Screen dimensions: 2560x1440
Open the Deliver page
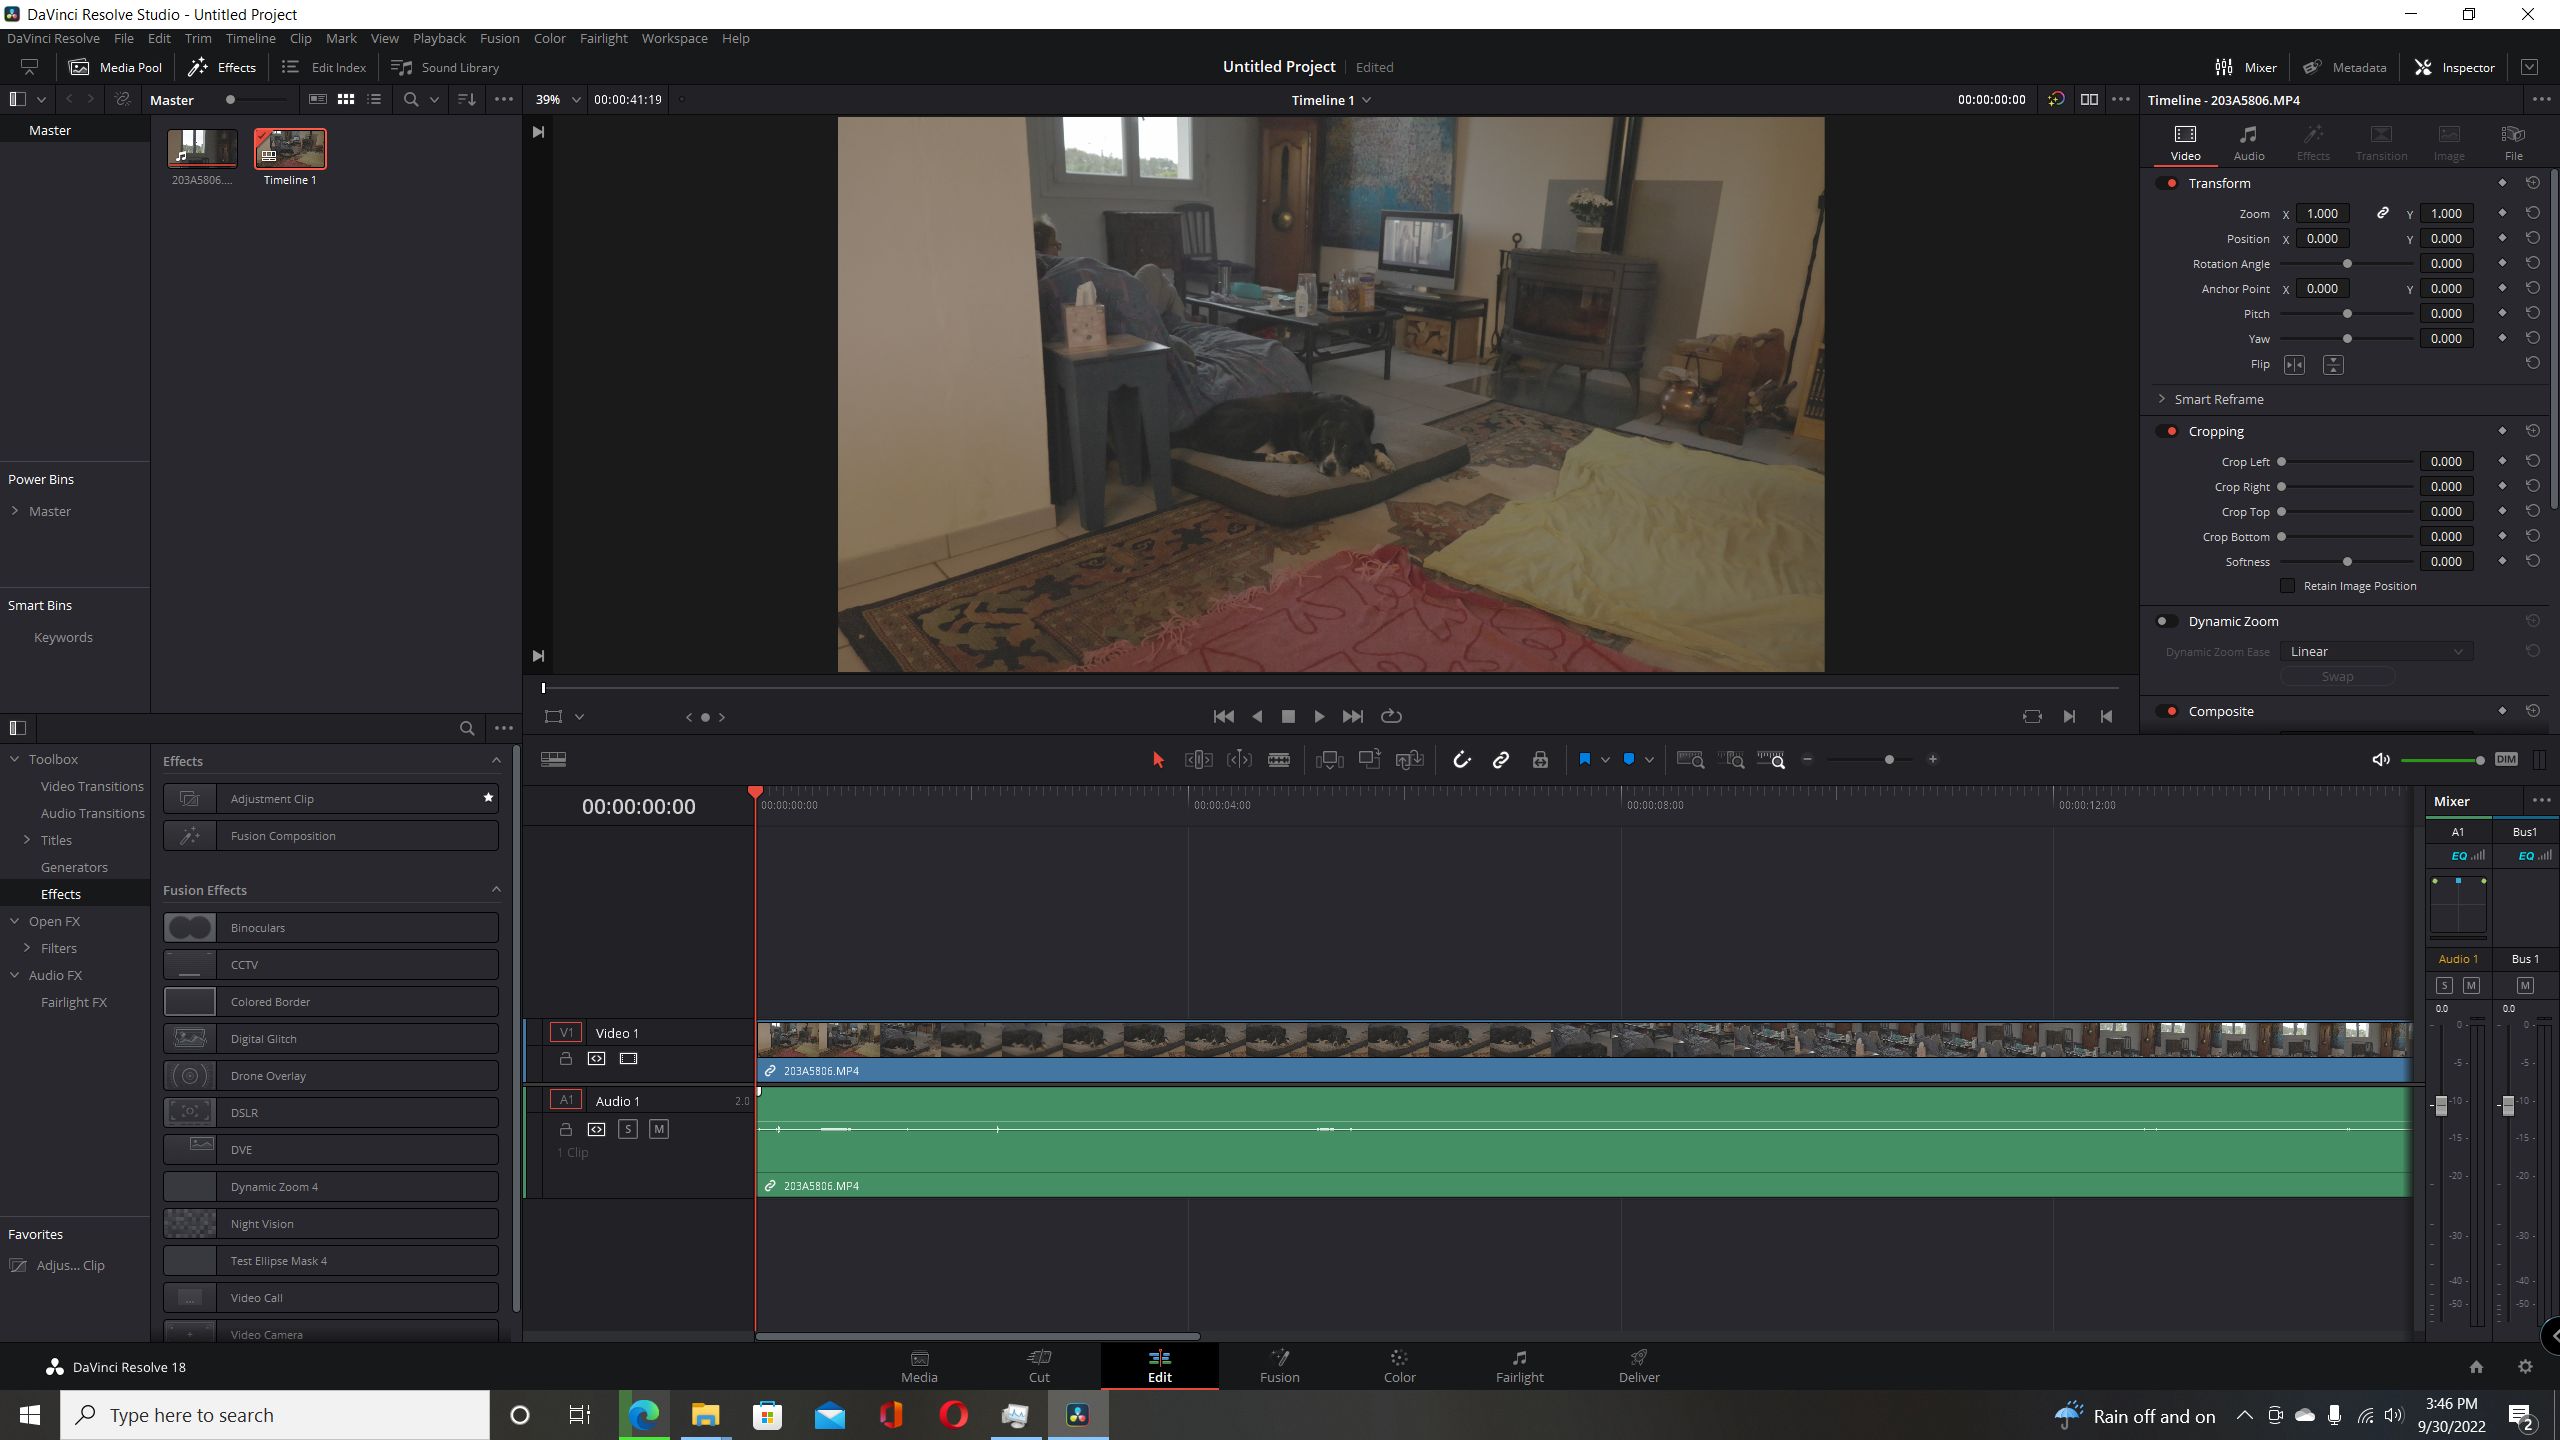(1639, 1366)
